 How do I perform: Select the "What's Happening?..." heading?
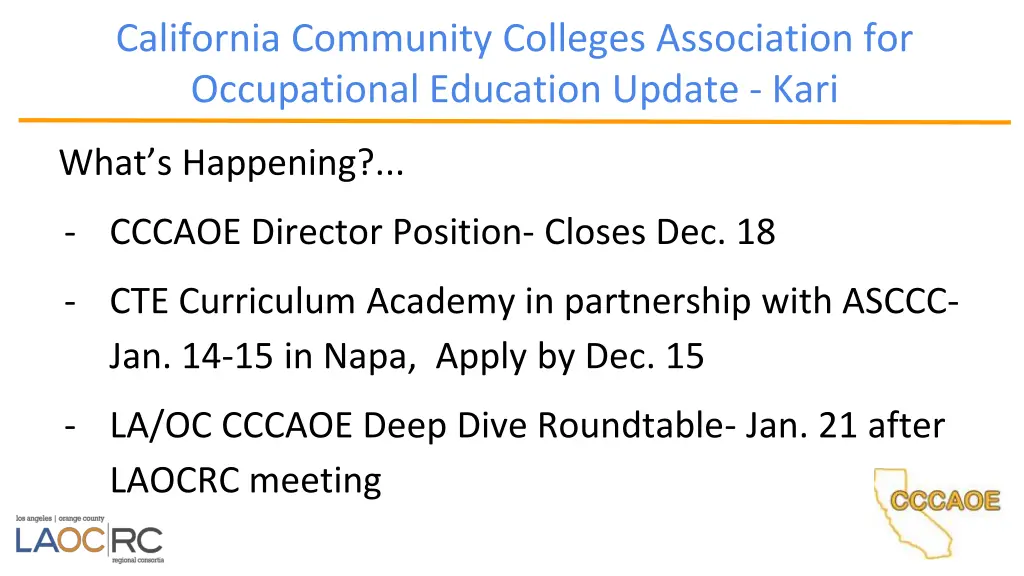231,162
